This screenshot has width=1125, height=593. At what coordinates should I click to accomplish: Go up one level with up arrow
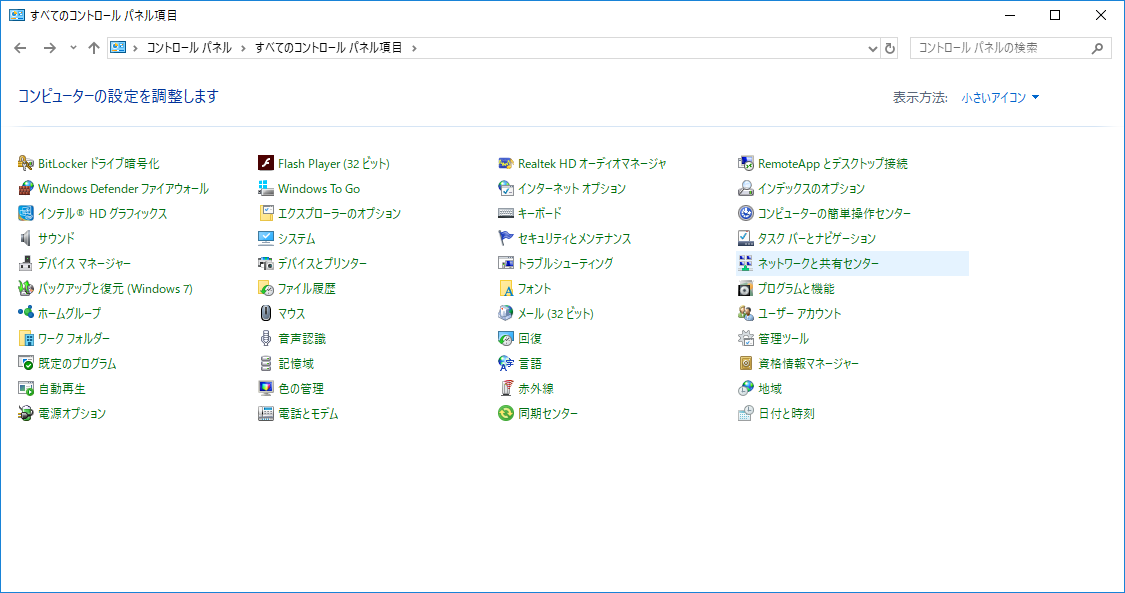(94, 48)
